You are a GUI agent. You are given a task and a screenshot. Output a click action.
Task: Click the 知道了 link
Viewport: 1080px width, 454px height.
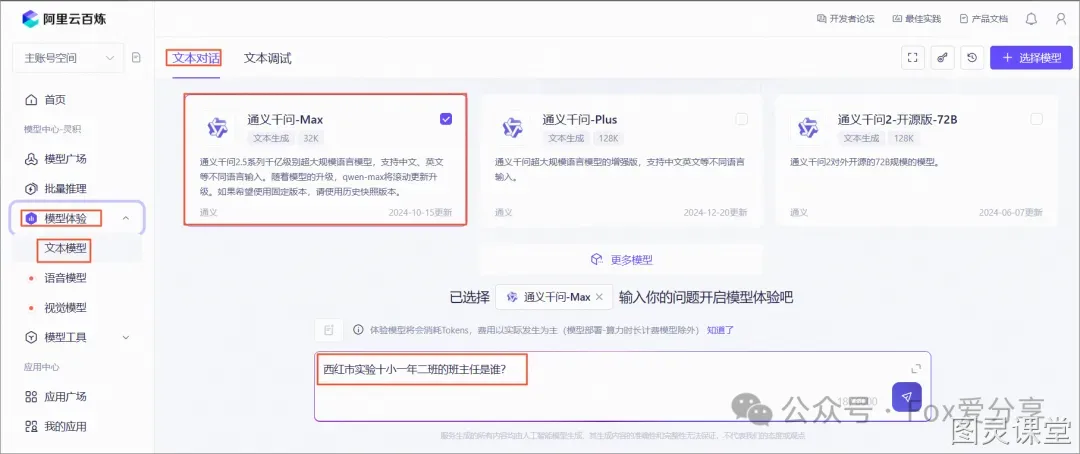pyautogui.click(x=720, y=330)
